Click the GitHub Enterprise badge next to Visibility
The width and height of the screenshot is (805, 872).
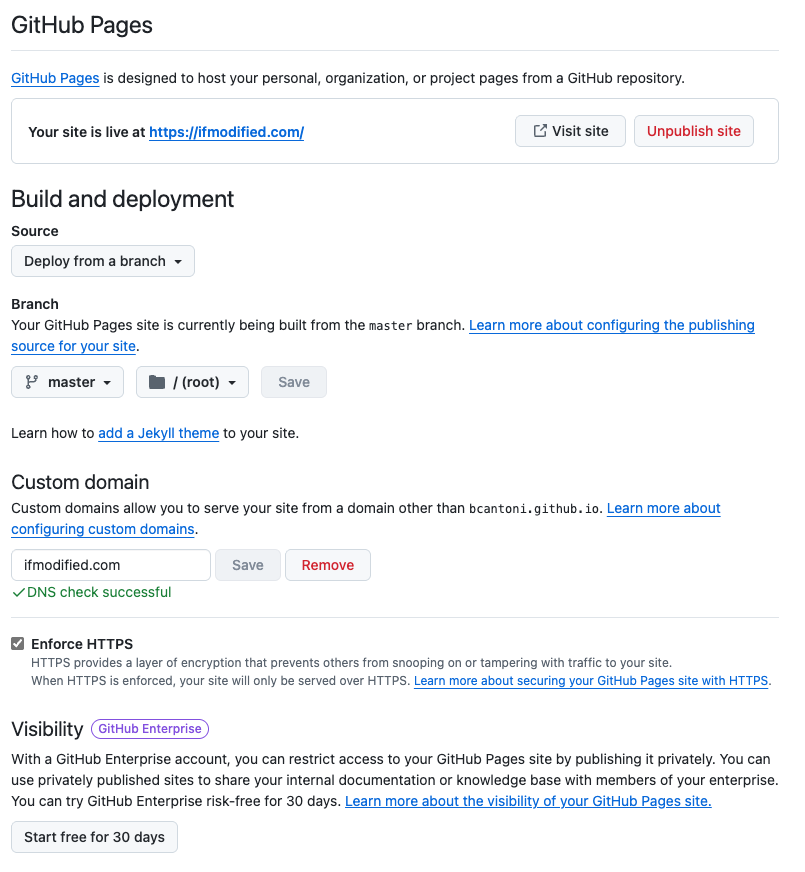tap(149, 729)
